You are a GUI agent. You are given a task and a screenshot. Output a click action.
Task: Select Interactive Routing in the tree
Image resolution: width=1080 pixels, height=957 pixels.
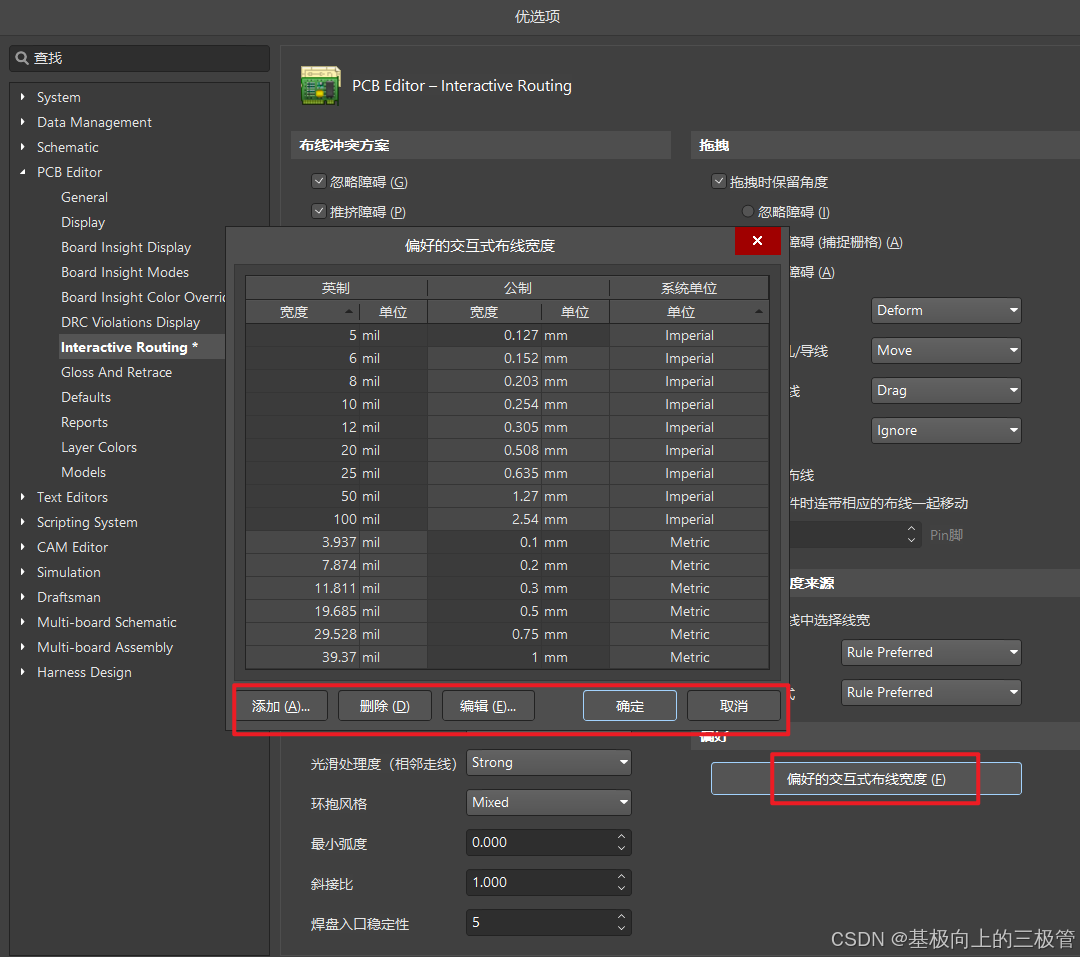tap(129, 347)
